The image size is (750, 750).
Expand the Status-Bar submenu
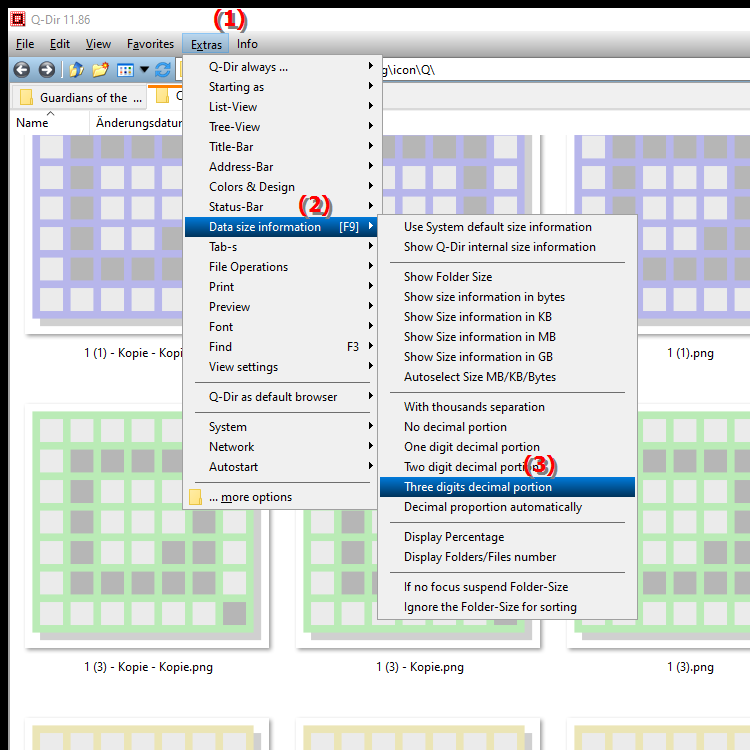[x=282, y=207]
